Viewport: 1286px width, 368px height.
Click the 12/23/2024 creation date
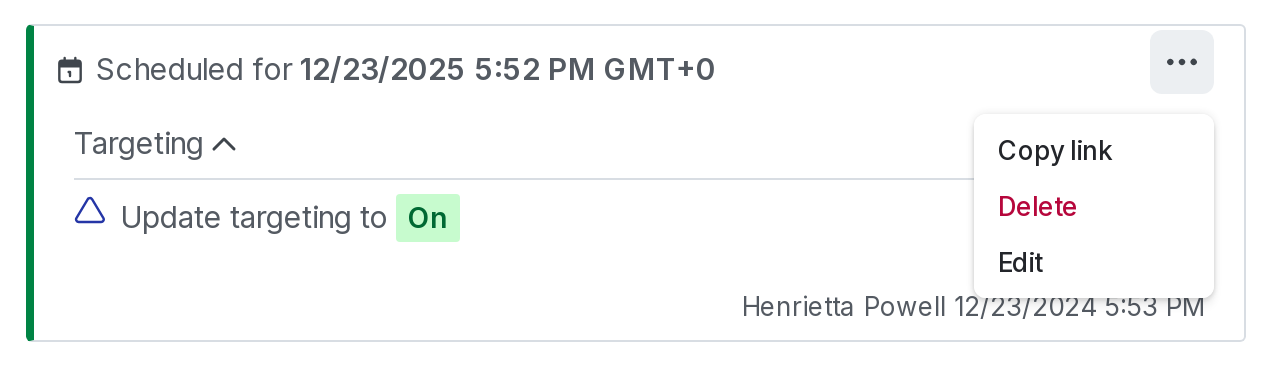1025,306
